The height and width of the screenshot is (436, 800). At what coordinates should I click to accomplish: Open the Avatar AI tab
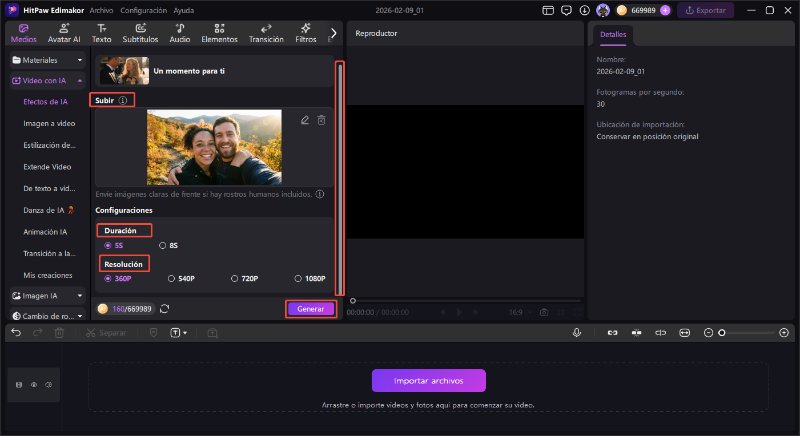(64, 33)
